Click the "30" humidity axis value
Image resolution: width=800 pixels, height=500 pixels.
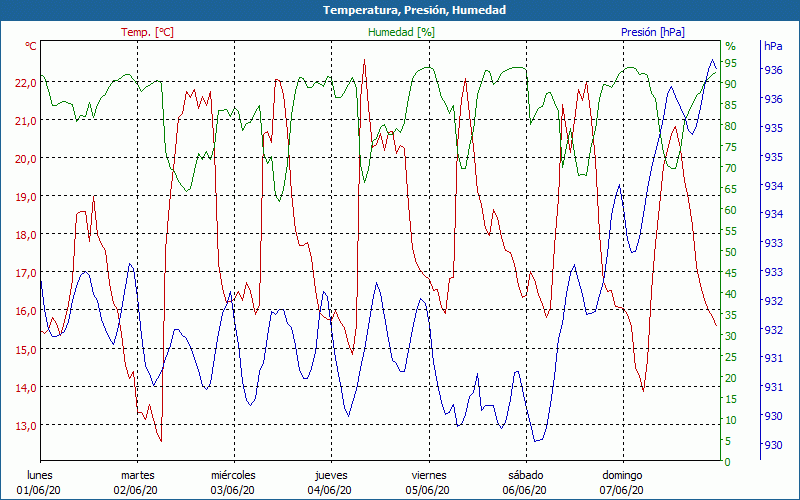tap(731, 336)
